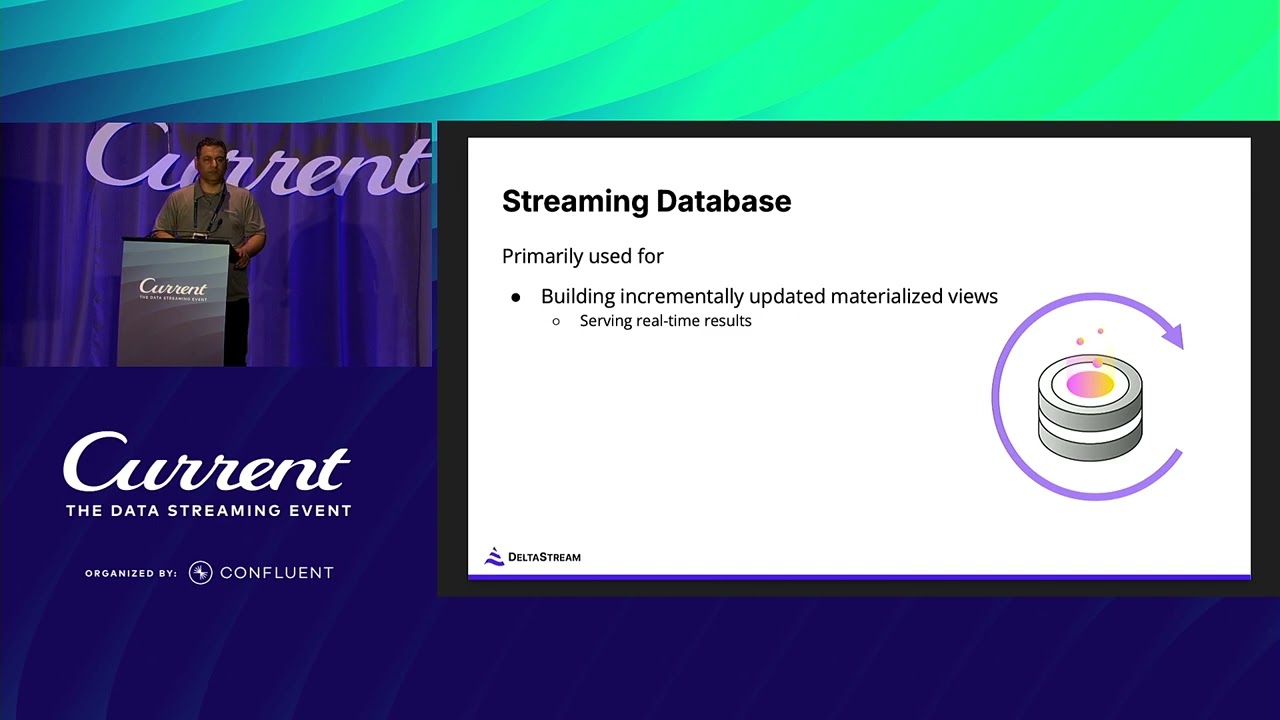Click the speaker video thumbnail
Viewport: 1280px width, 720px height.
216,244
